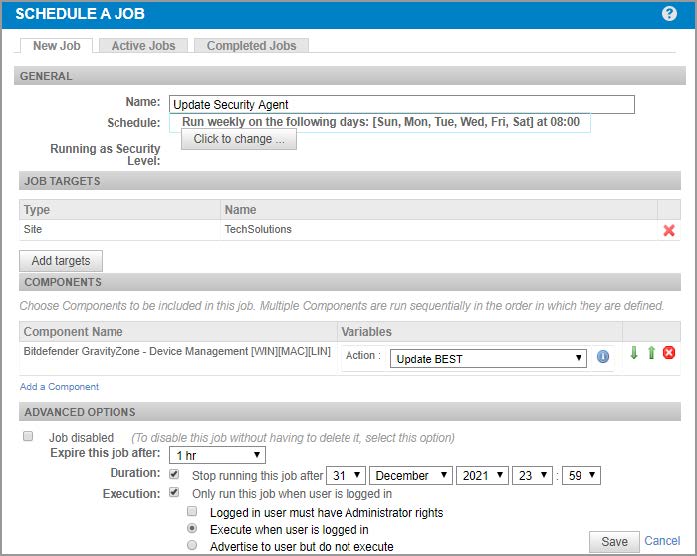This screenshot has width=697, height=556.
Task: Toggle Only run when user logged in
Action: [x=175, y=493]
